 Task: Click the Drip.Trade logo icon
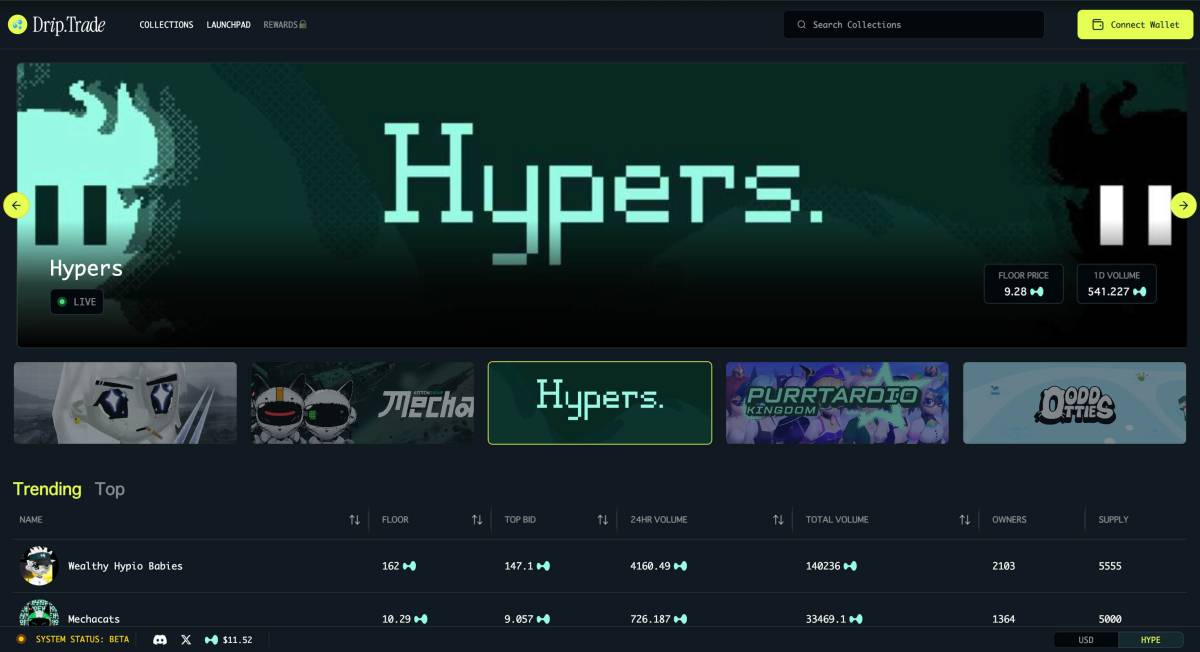[x=17, y=25]
